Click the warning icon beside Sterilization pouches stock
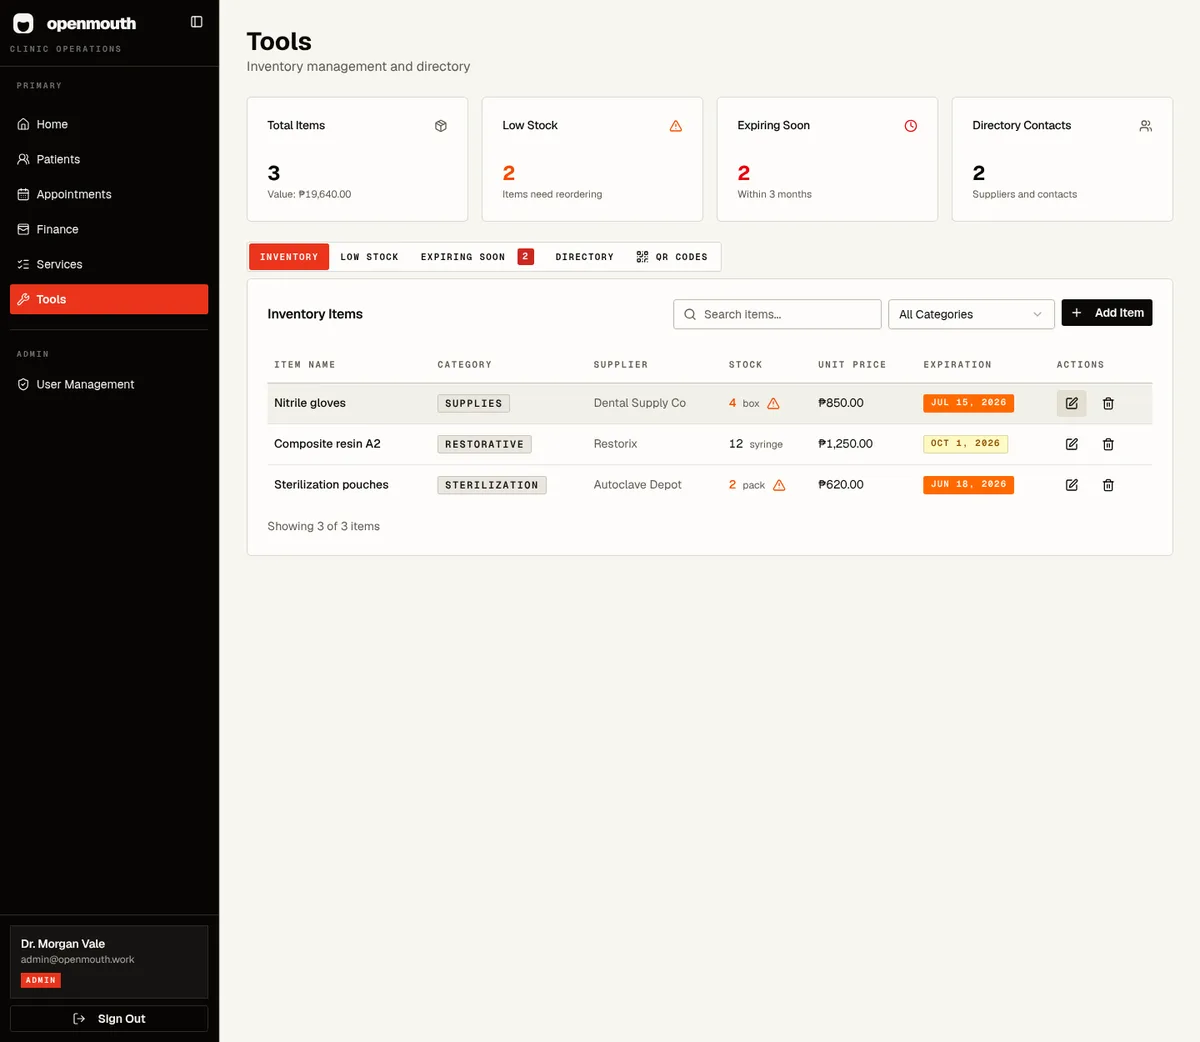This screenshot has height=1042, width=1200. pyautogui.click(x=779, y=485)
